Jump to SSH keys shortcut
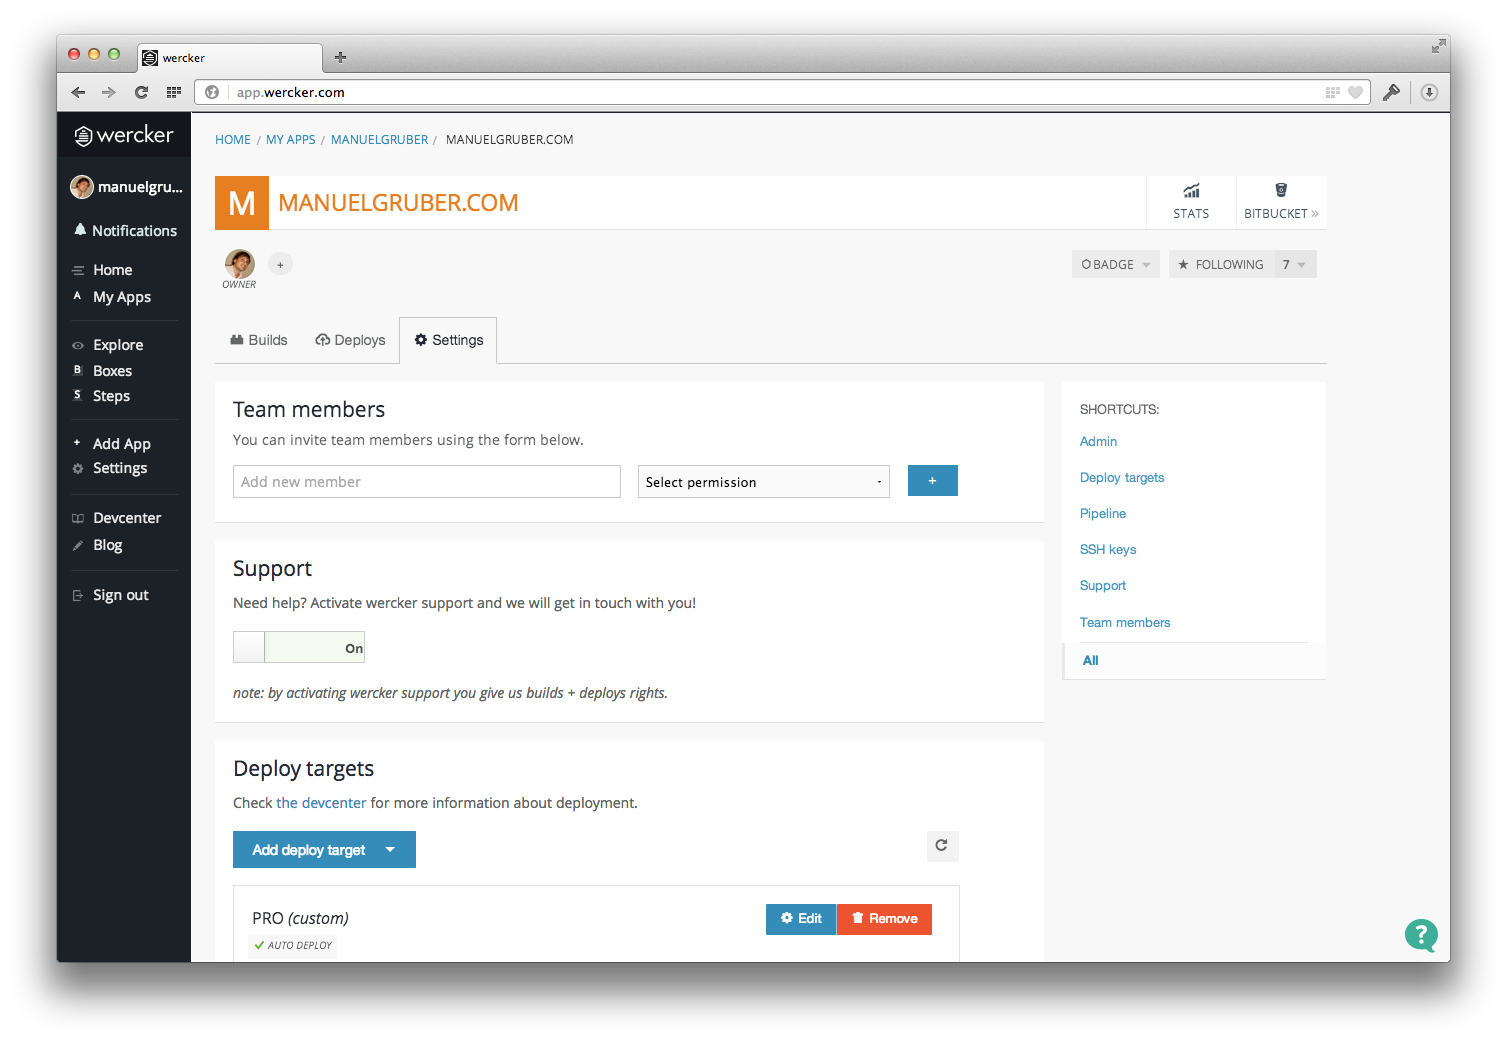This screenshot has width=1507, height=1041. pos(1108,549)
